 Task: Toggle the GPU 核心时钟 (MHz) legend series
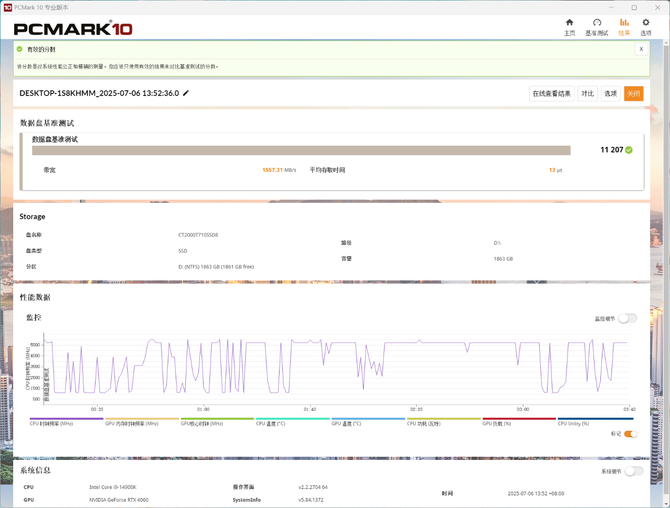point(217,422)
